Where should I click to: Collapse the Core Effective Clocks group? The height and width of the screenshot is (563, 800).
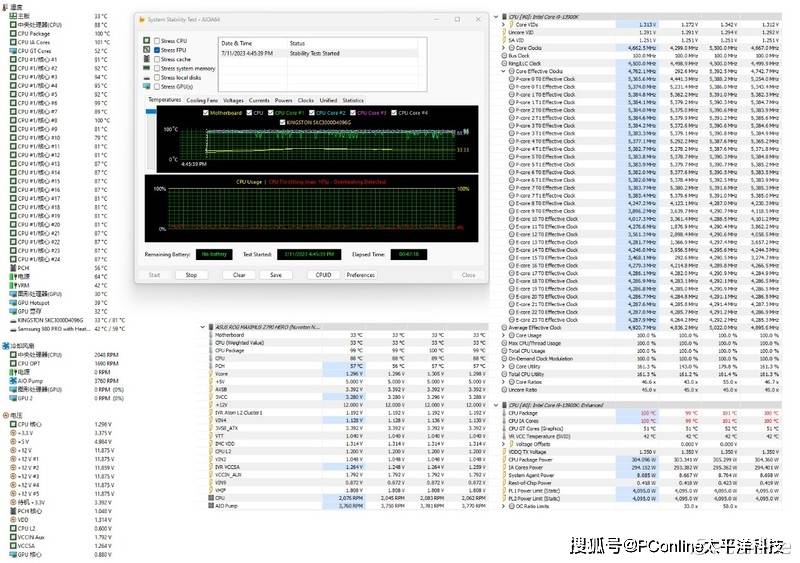pos(505,71)
